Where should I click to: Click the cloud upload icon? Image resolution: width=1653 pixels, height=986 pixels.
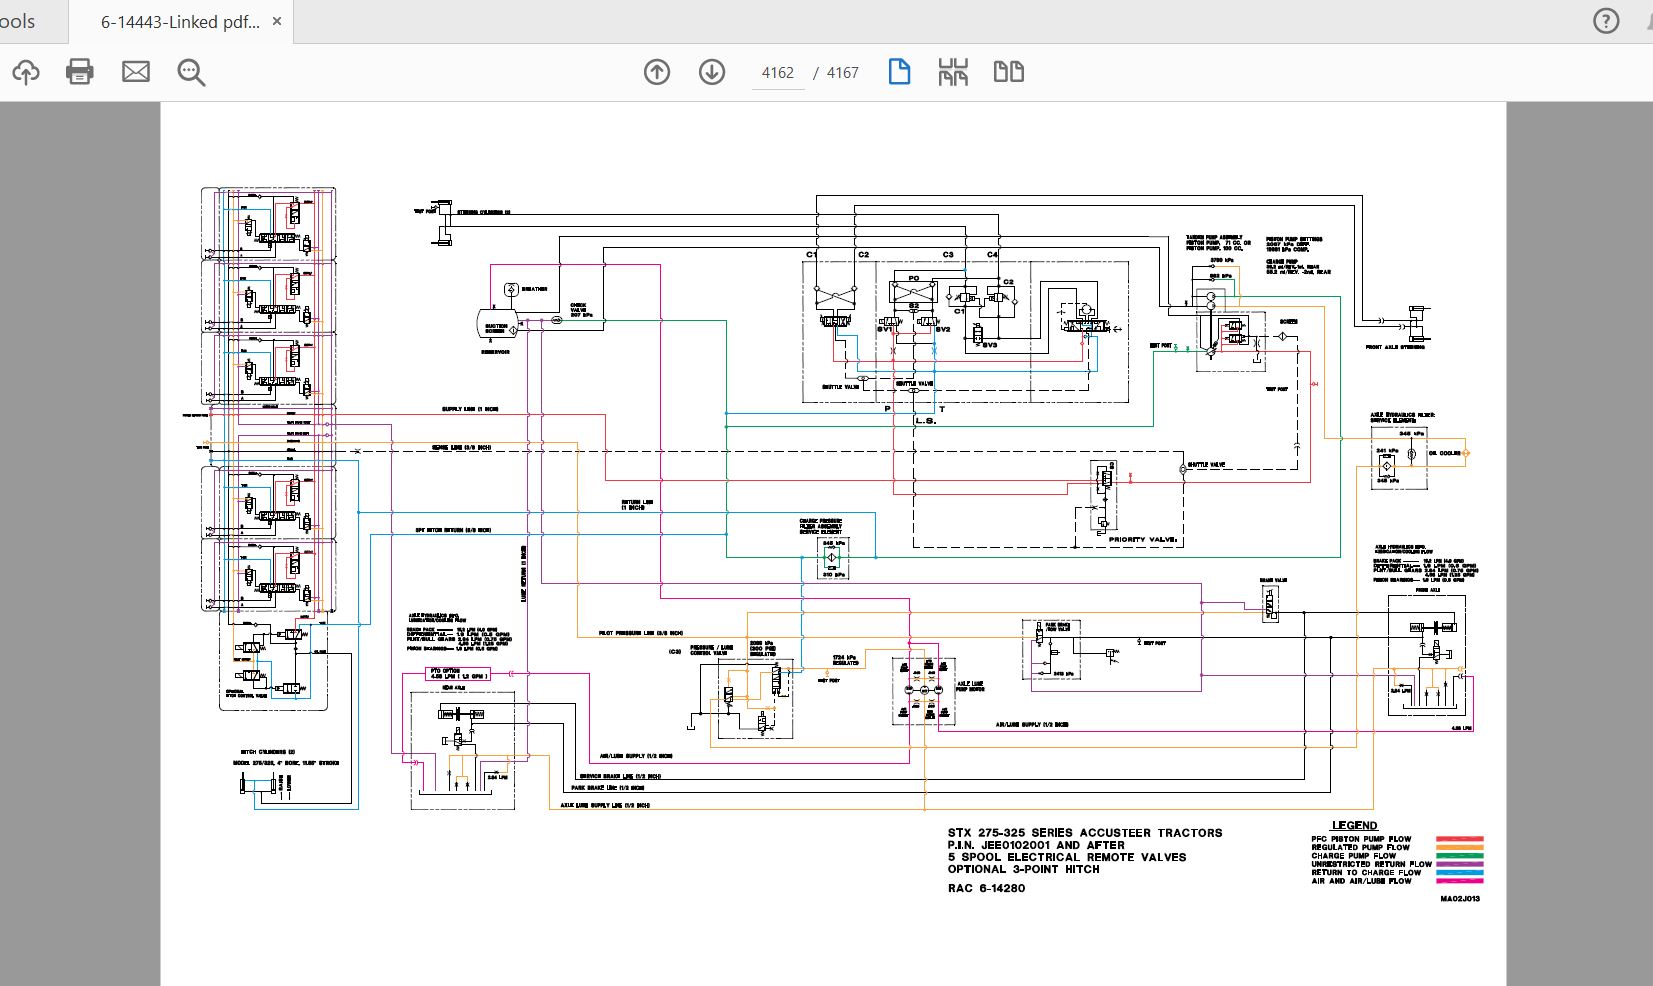click(26, 72)
